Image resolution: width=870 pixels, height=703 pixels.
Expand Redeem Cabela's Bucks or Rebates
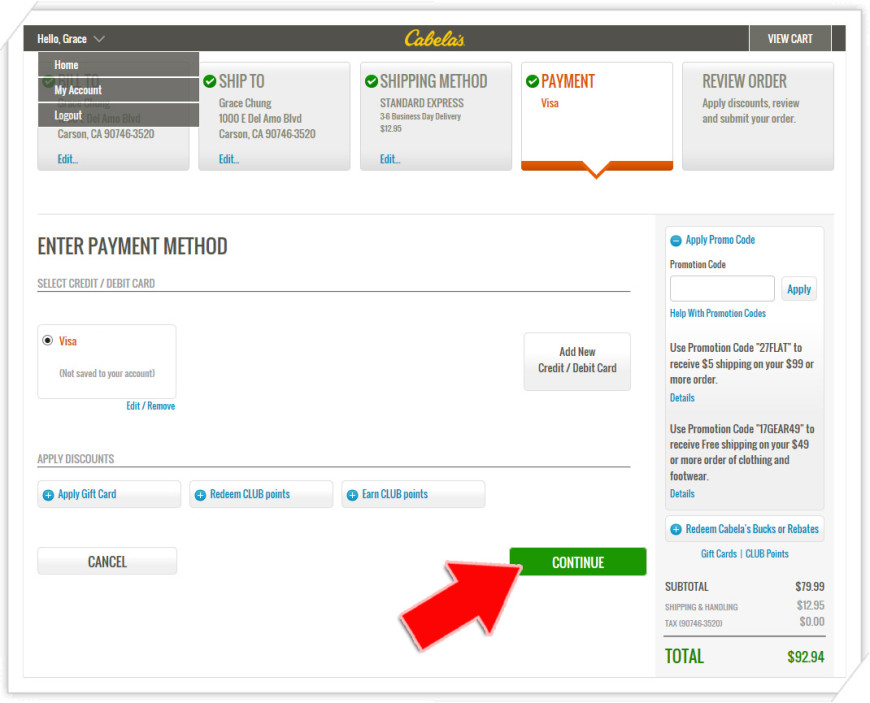[745, 529]
